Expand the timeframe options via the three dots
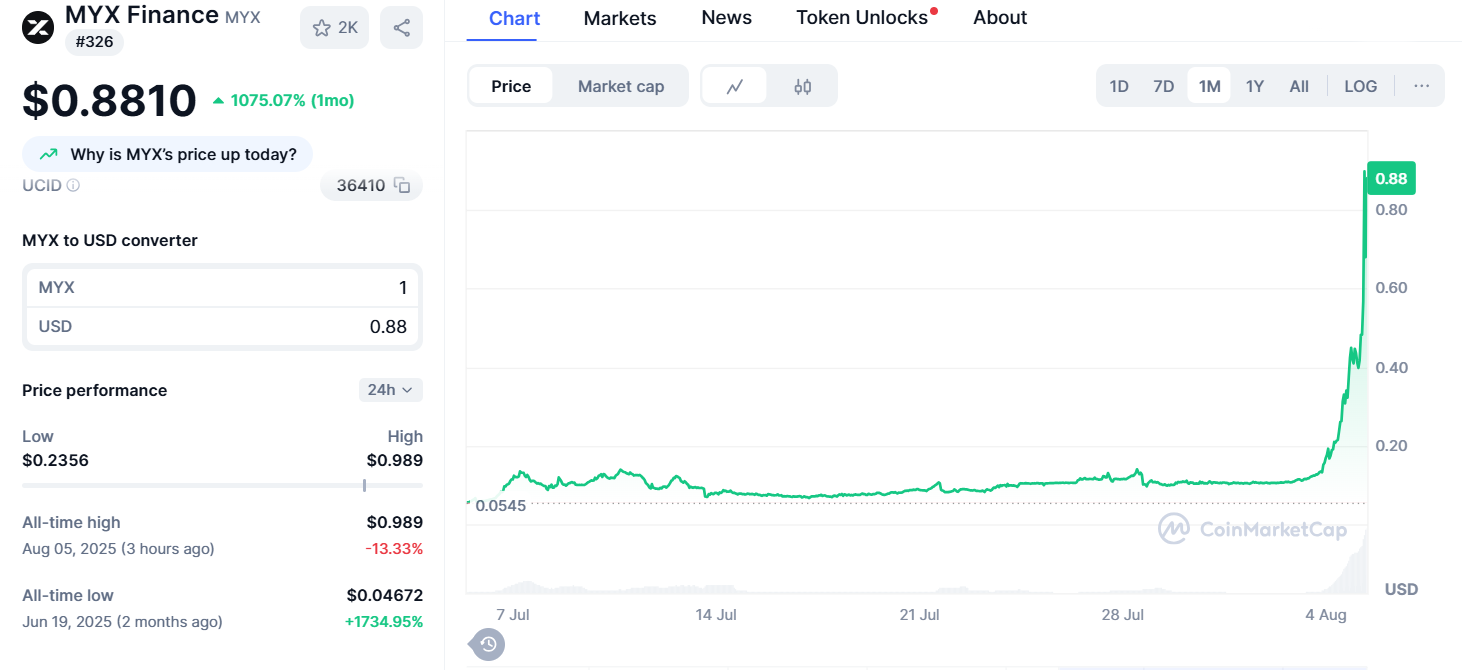1462x670 pixels. click(x=1421, y=86)
